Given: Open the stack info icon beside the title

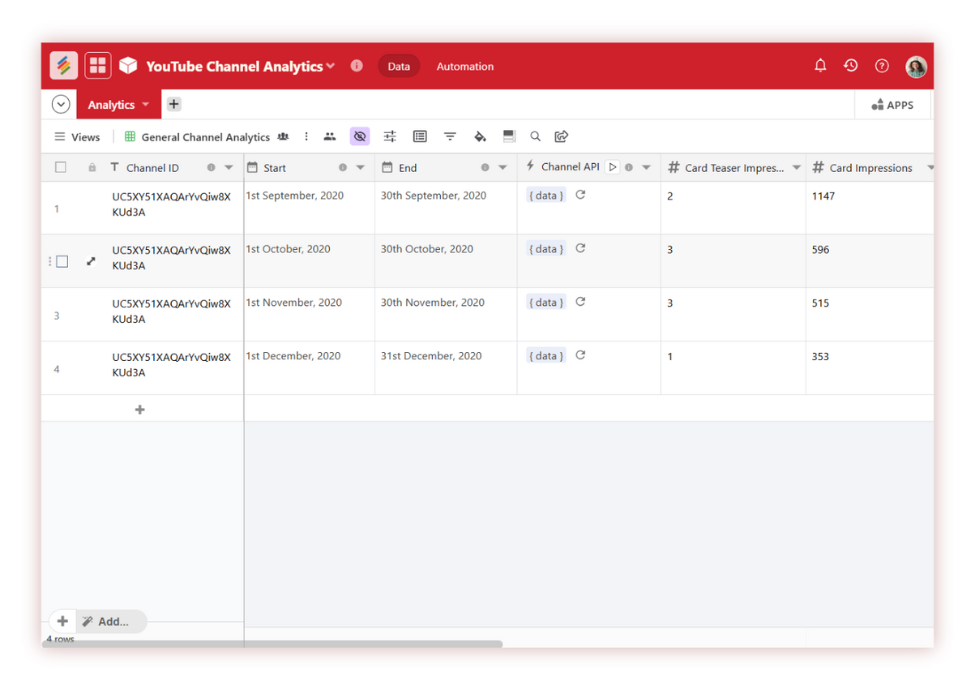Looking at the screenshot, I should [356, 65].
